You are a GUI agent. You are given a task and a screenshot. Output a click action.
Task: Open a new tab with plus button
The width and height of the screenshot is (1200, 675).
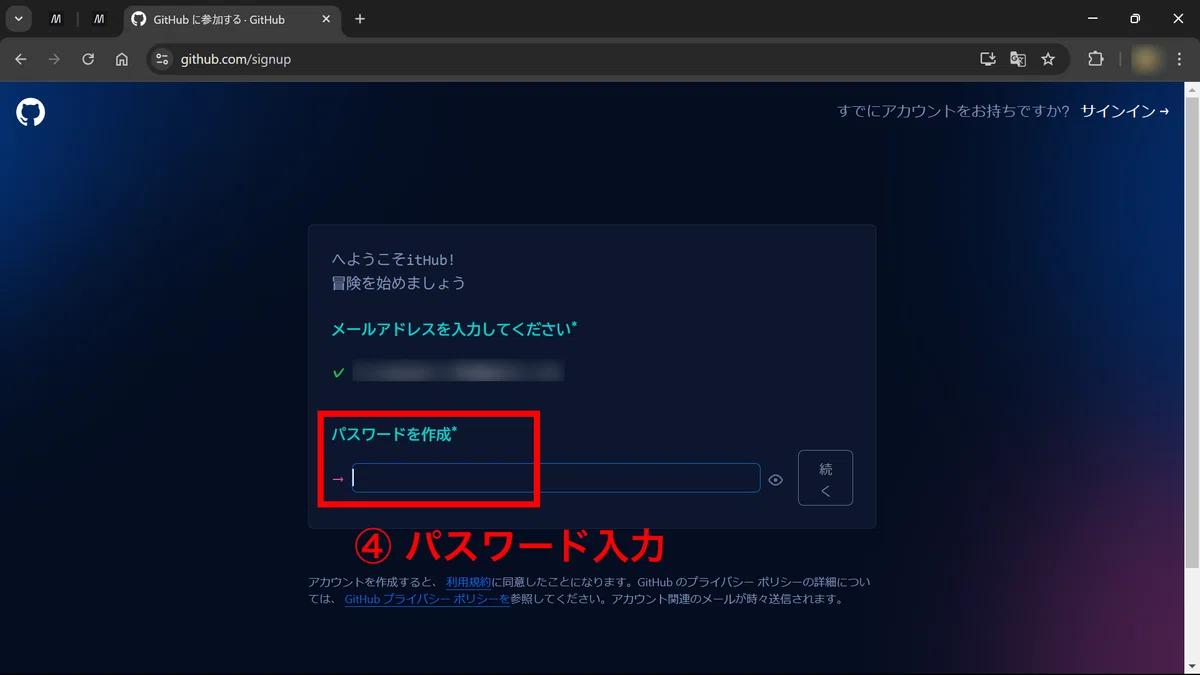coord(360,19)
